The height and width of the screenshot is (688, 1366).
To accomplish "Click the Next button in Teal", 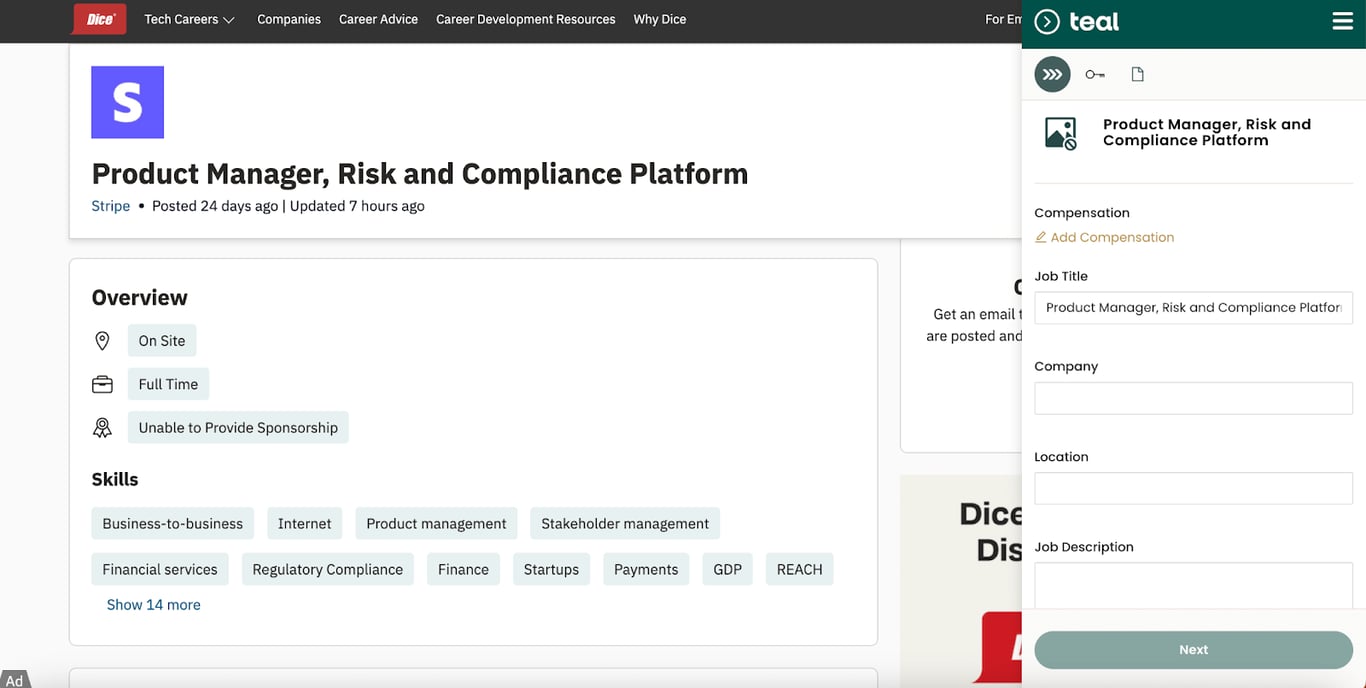I will (1193, 650).
